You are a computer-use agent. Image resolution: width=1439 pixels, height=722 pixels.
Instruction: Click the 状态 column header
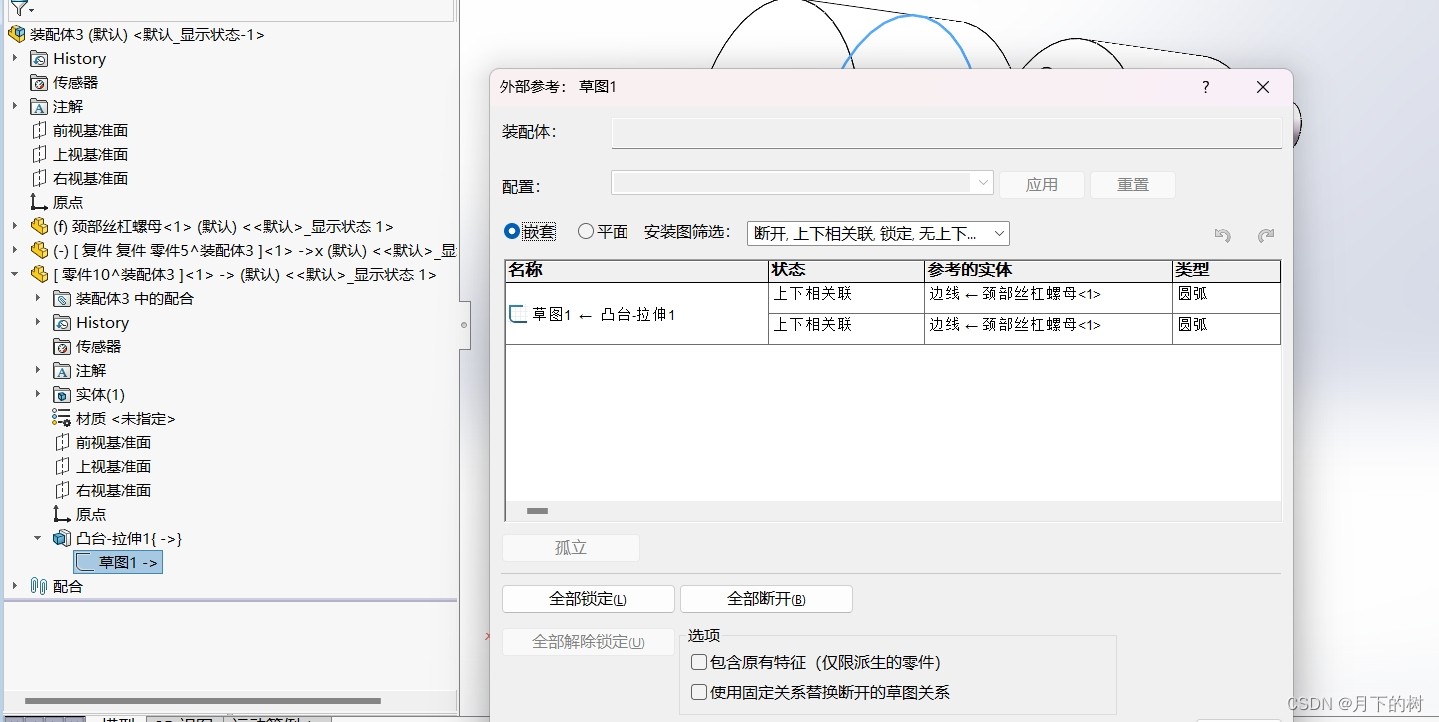[846, 271]
